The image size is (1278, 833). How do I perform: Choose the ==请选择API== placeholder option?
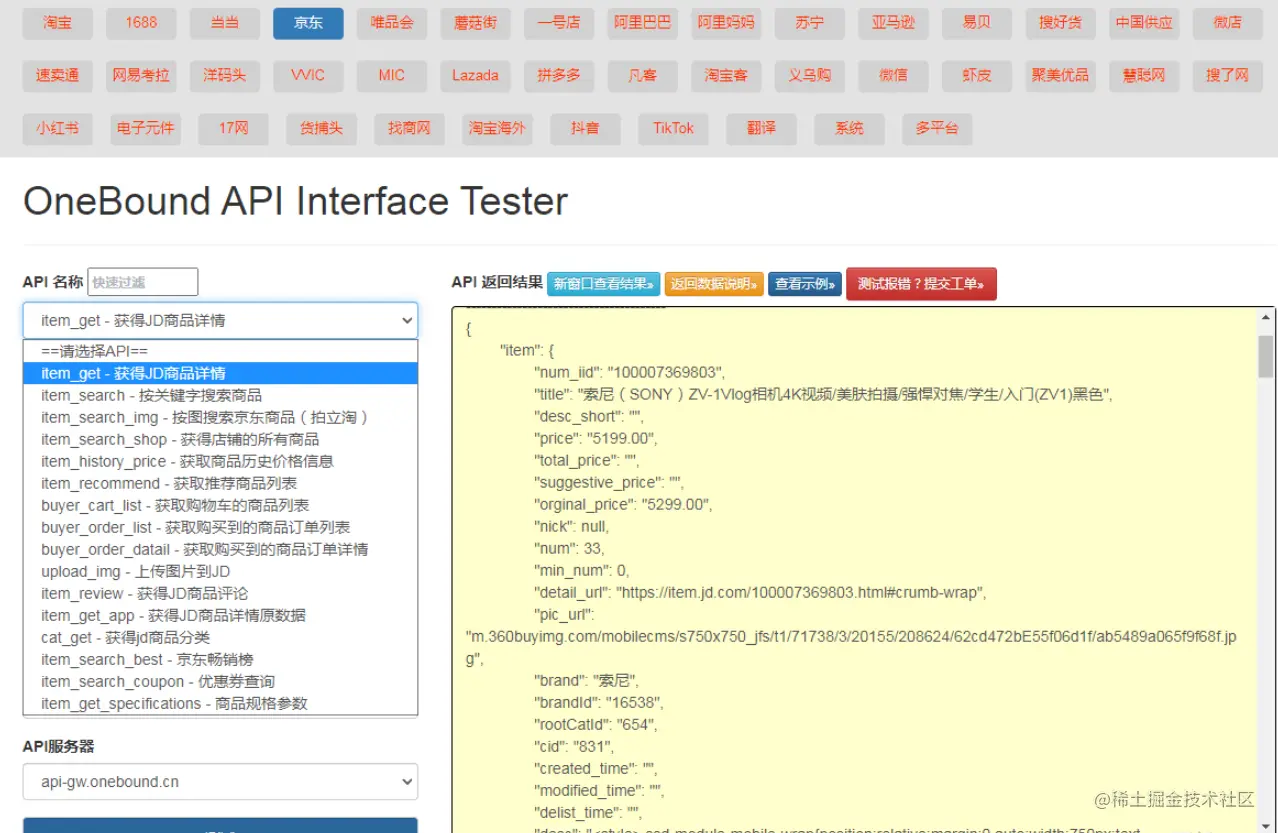(220, 351)
